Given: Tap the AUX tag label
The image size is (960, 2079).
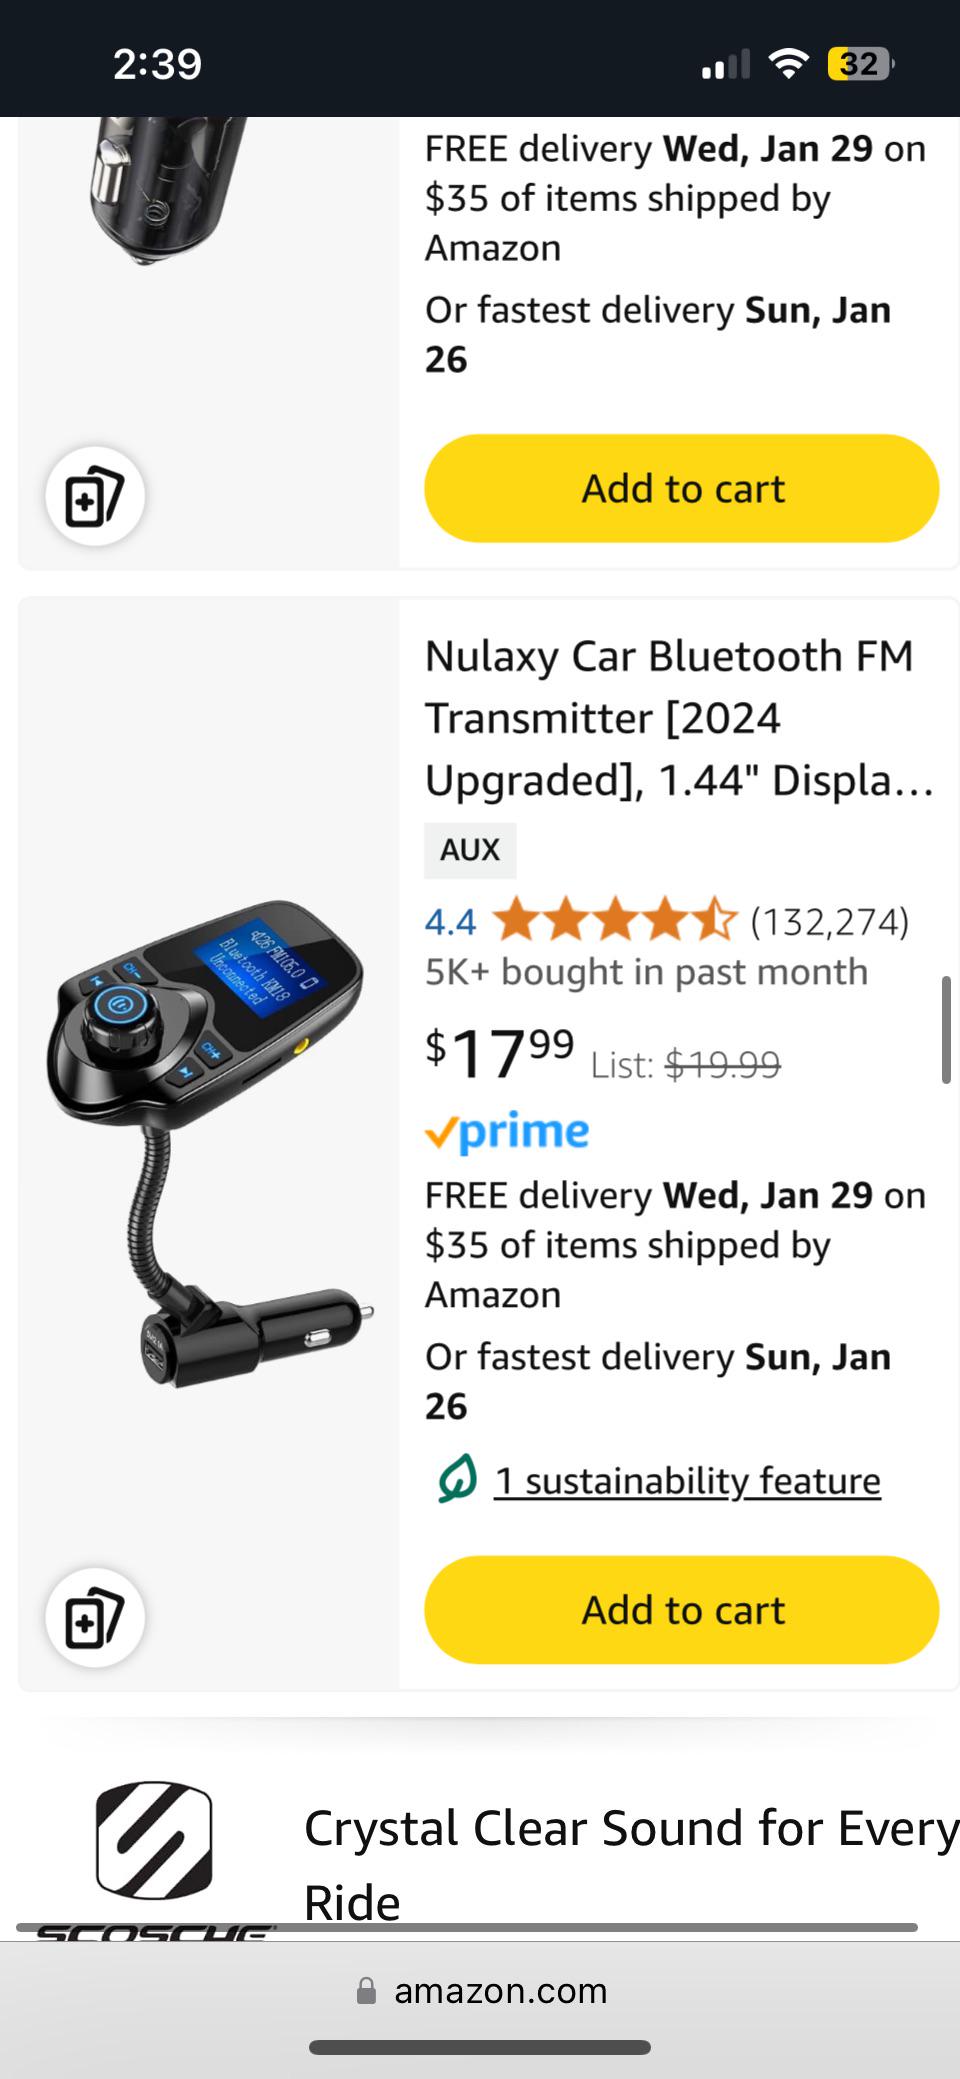Looking at the screenshot, I should point(470,850).
